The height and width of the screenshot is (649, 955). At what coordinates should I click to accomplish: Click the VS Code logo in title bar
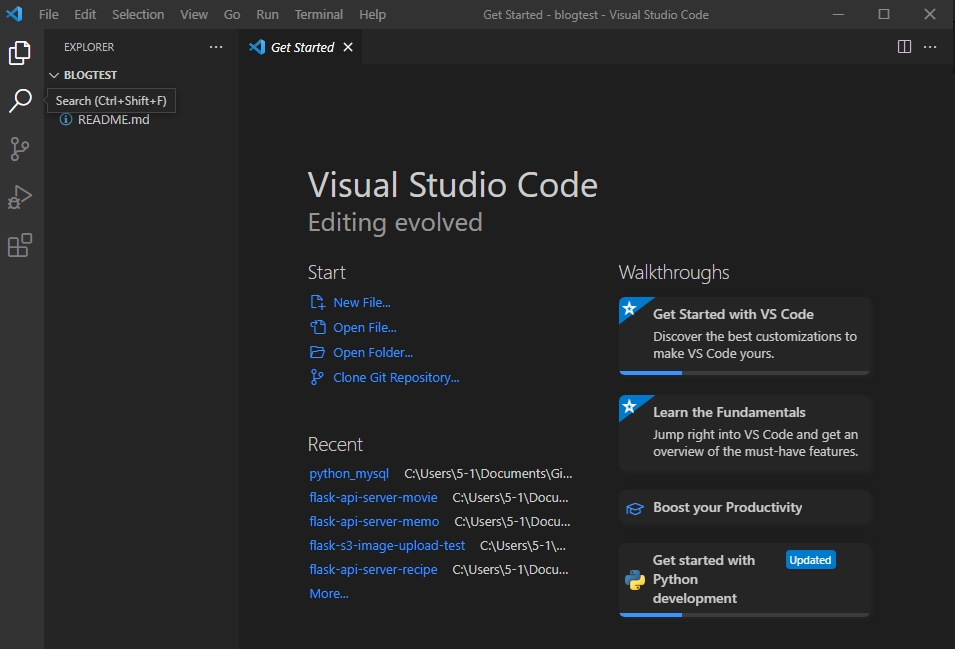(14, 14)
